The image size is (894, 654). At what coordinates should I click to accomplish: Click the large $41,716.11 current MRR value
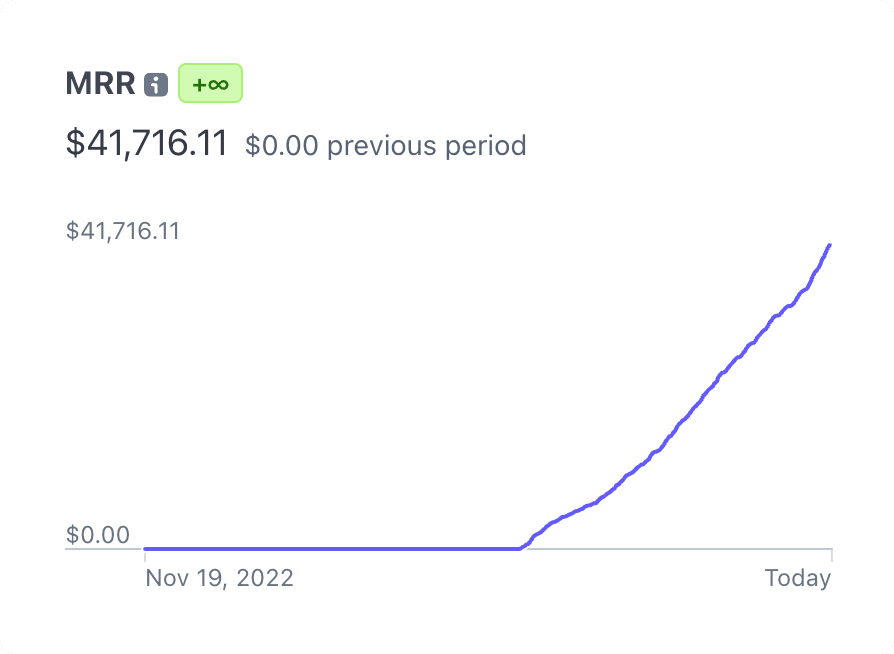pos(147,143)
